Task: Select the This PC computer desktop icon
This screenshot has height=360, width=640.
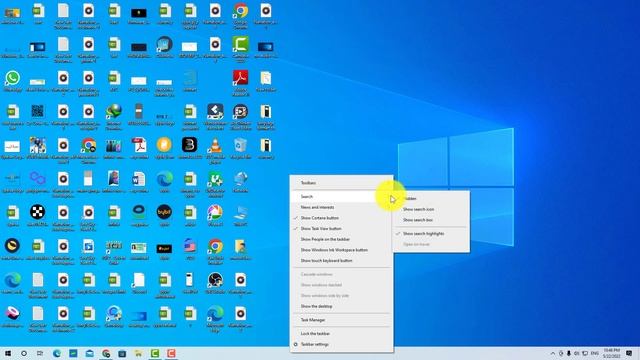Action: click(240, 216)
